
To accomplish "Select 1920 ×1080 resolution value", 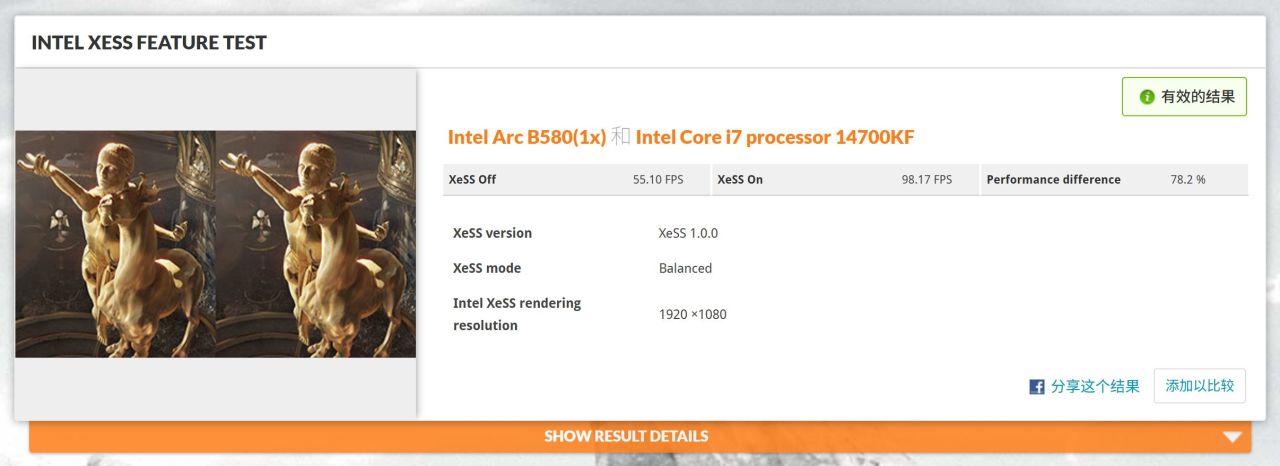I will pos(692,314).
